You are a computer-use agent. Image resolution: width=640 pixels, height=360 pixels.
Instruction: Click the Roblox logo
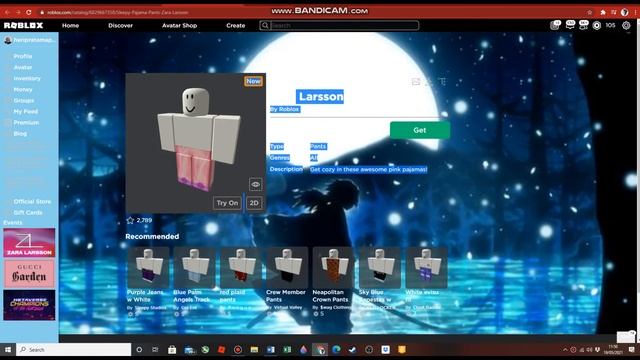(23, 25)
